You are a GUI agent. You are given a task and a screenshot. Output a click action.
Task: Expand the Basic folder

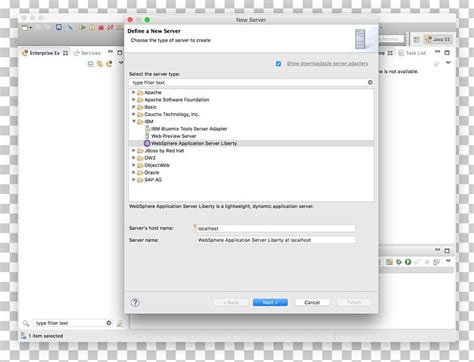(x=133, y=107)
